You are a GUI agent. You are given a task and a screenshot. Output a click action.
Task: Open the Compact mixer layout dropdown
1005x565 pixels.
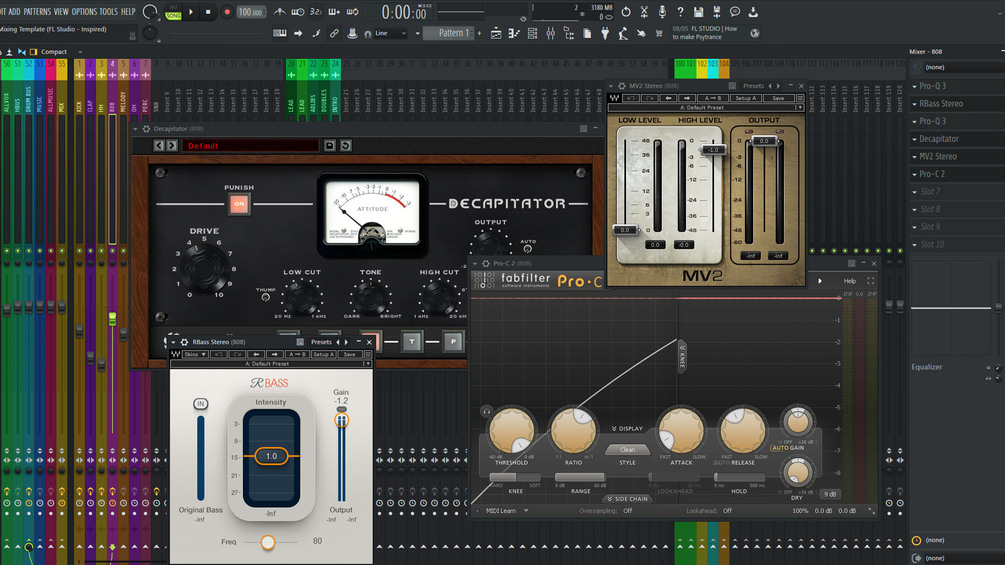click(61, 52)
